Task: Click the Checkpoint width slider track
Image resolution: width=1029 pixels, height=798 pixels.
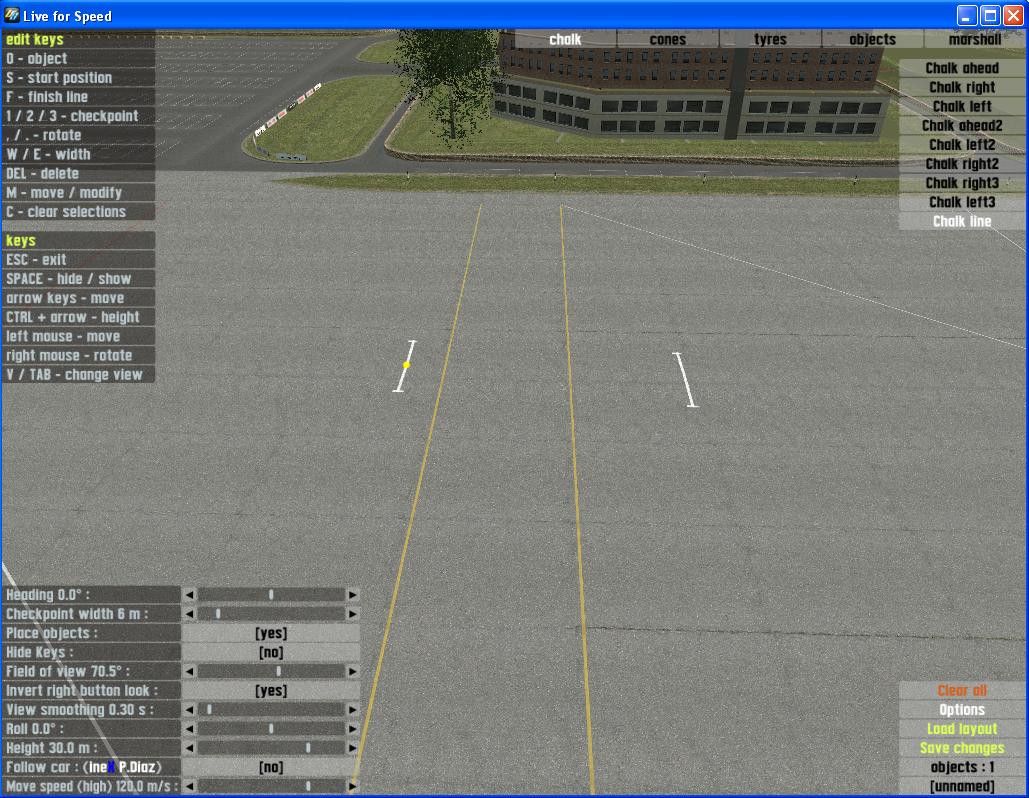Action: pyautogui.click(x=271, y=614)
